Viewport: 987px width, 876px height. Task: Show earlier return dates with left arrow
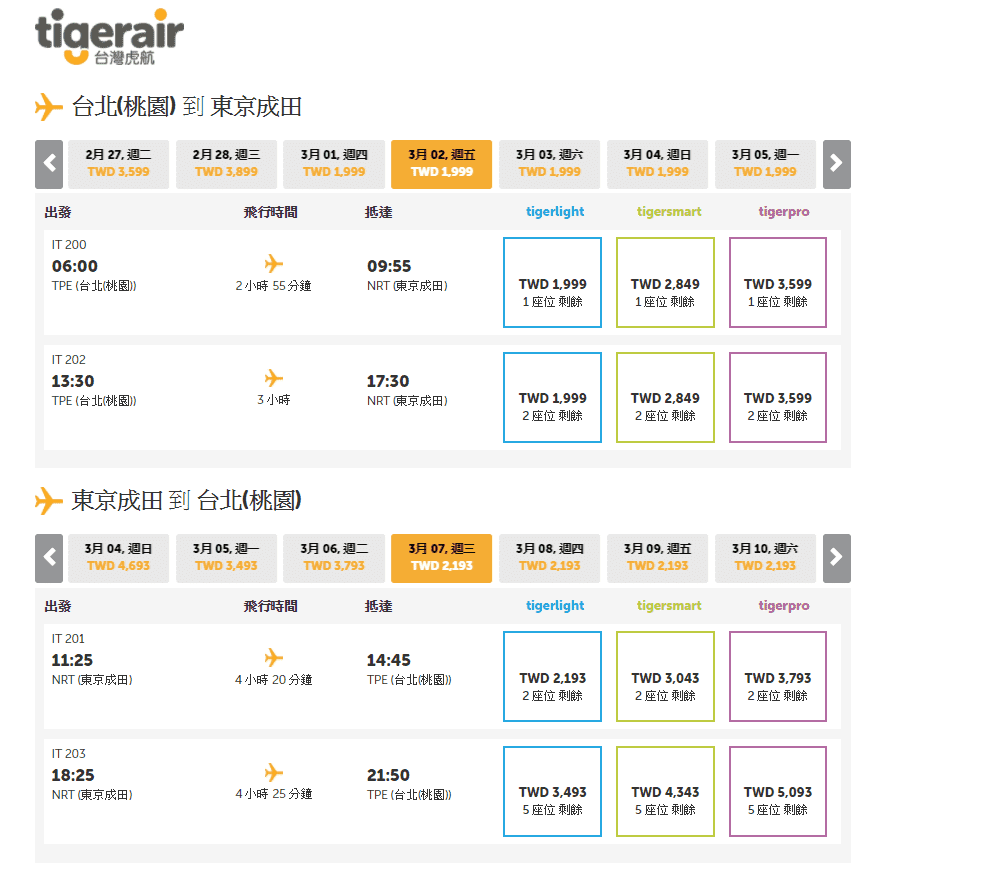[49, 558]
